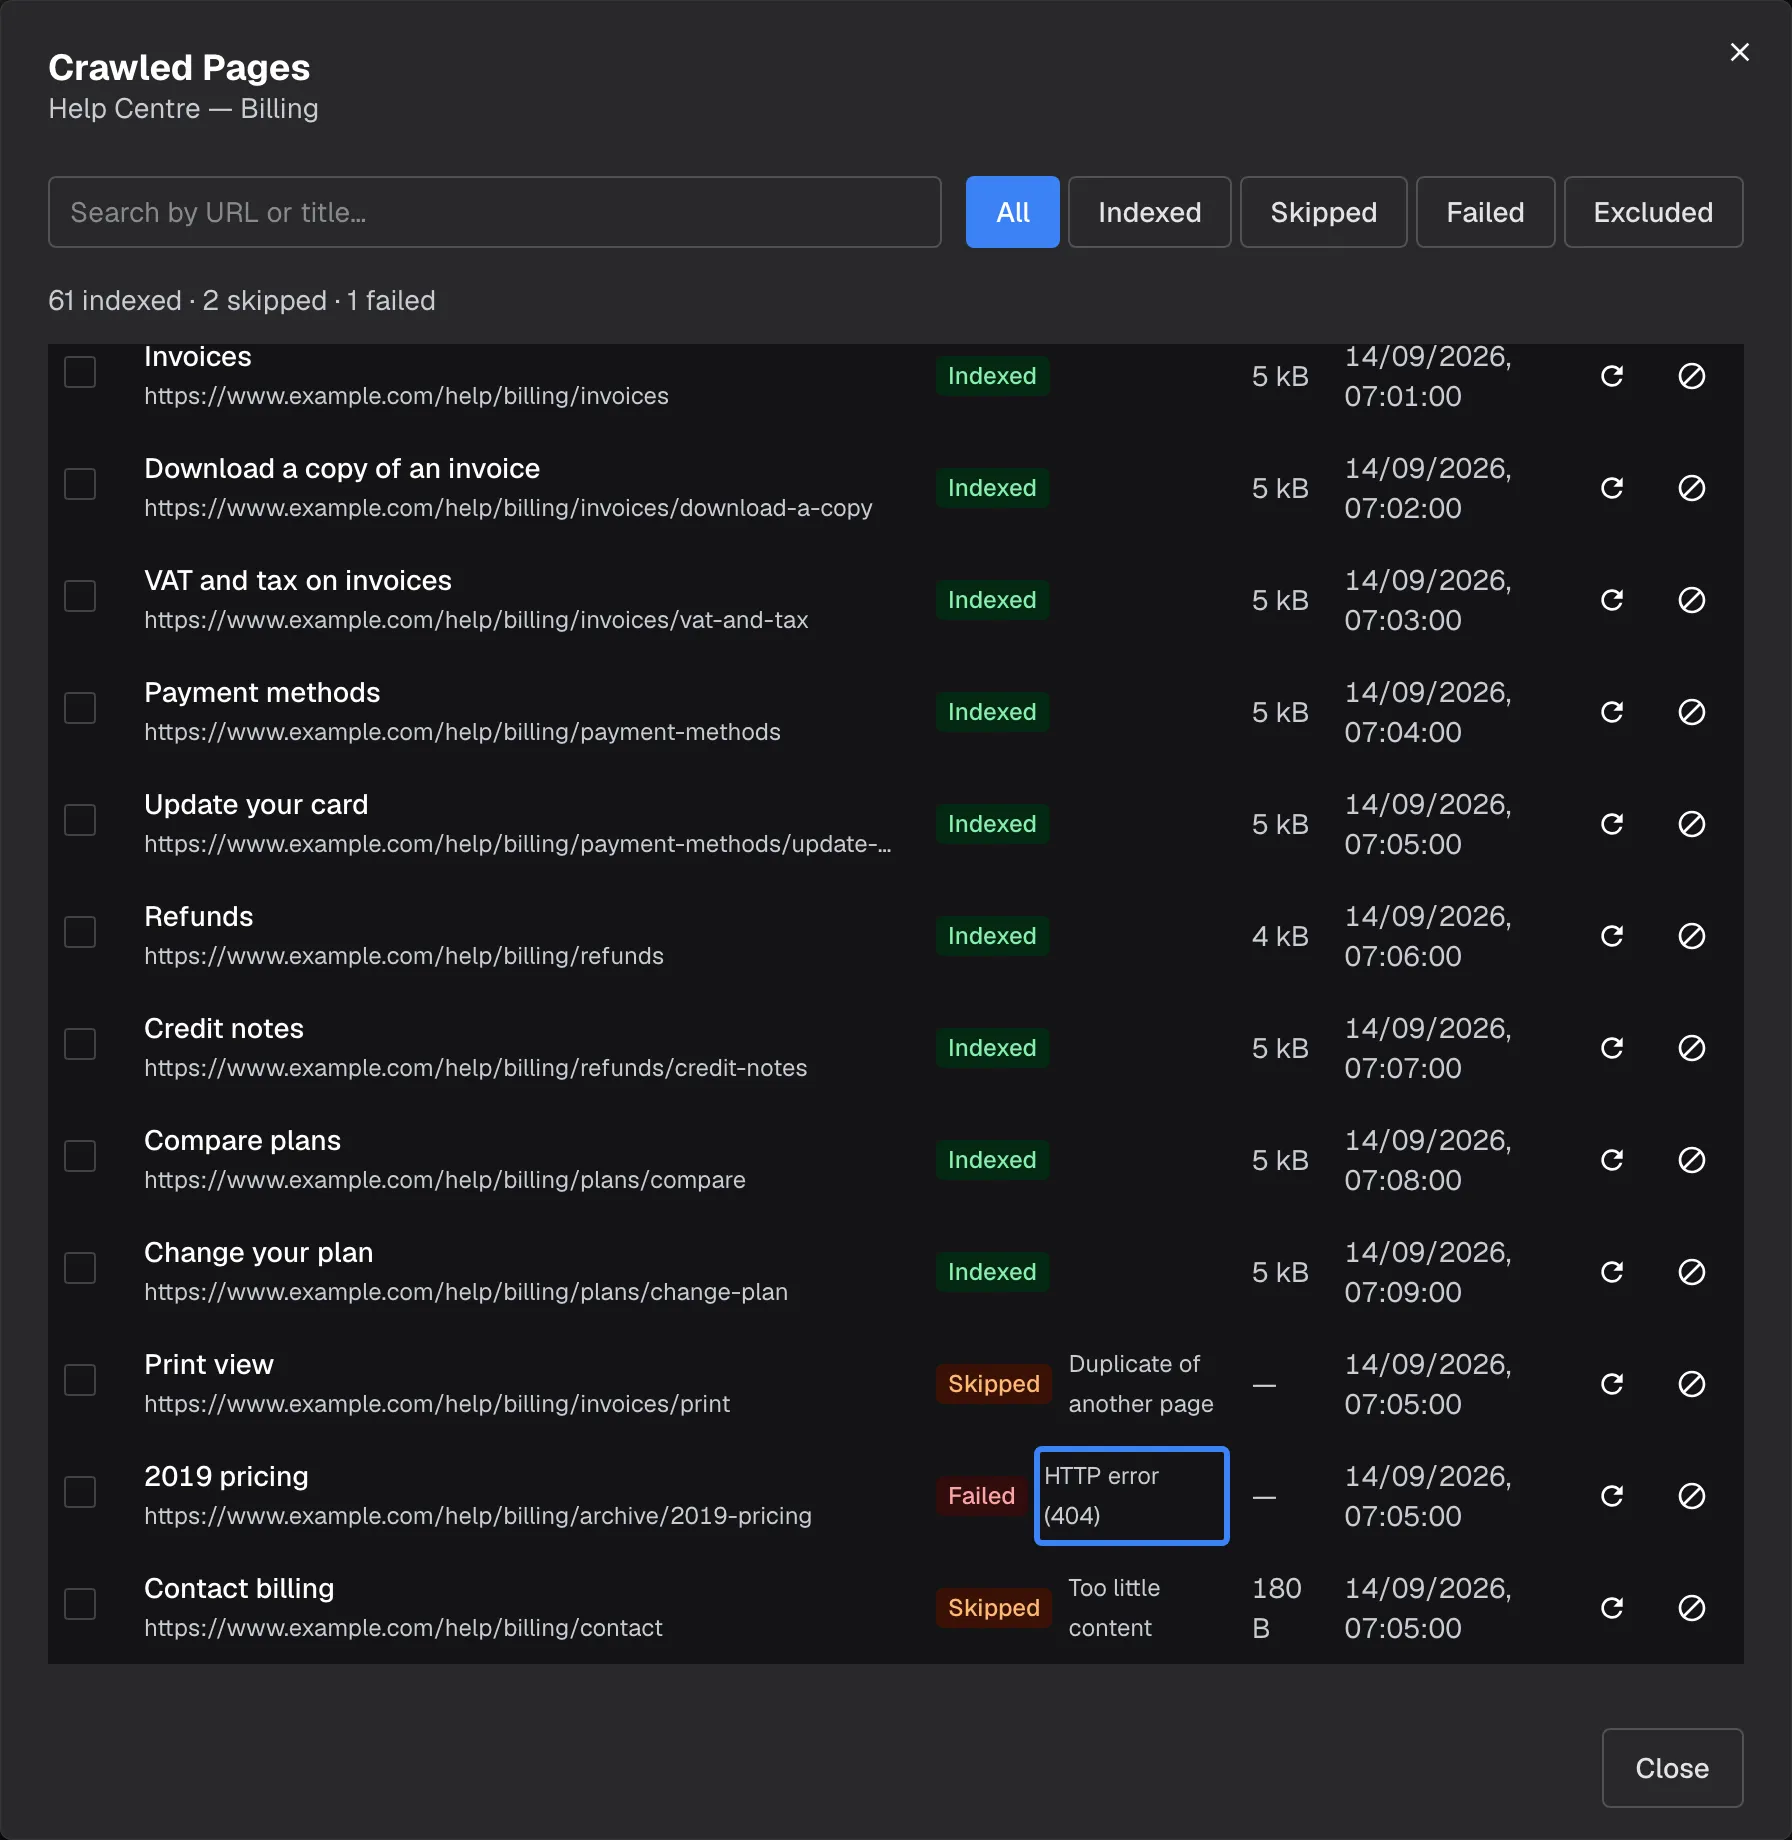This screenshot has height=1840, width=1792.
Task: Check the Payment methods row
Action: (80, 709)
